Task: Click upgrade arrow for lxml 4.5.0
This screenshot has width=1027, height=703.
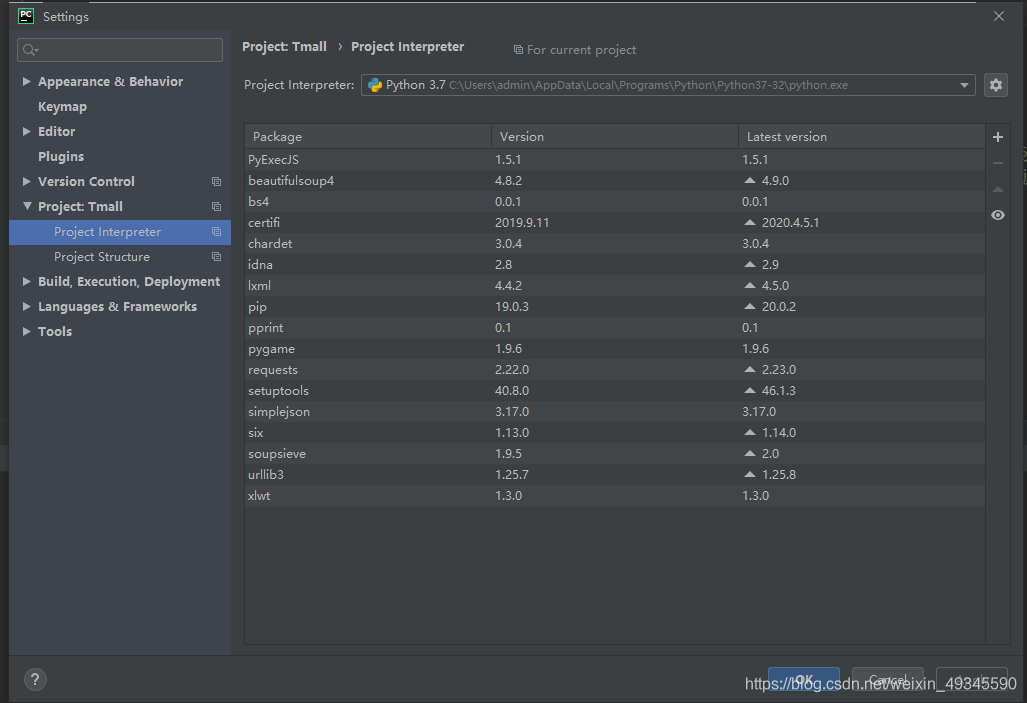Action: 750,285
